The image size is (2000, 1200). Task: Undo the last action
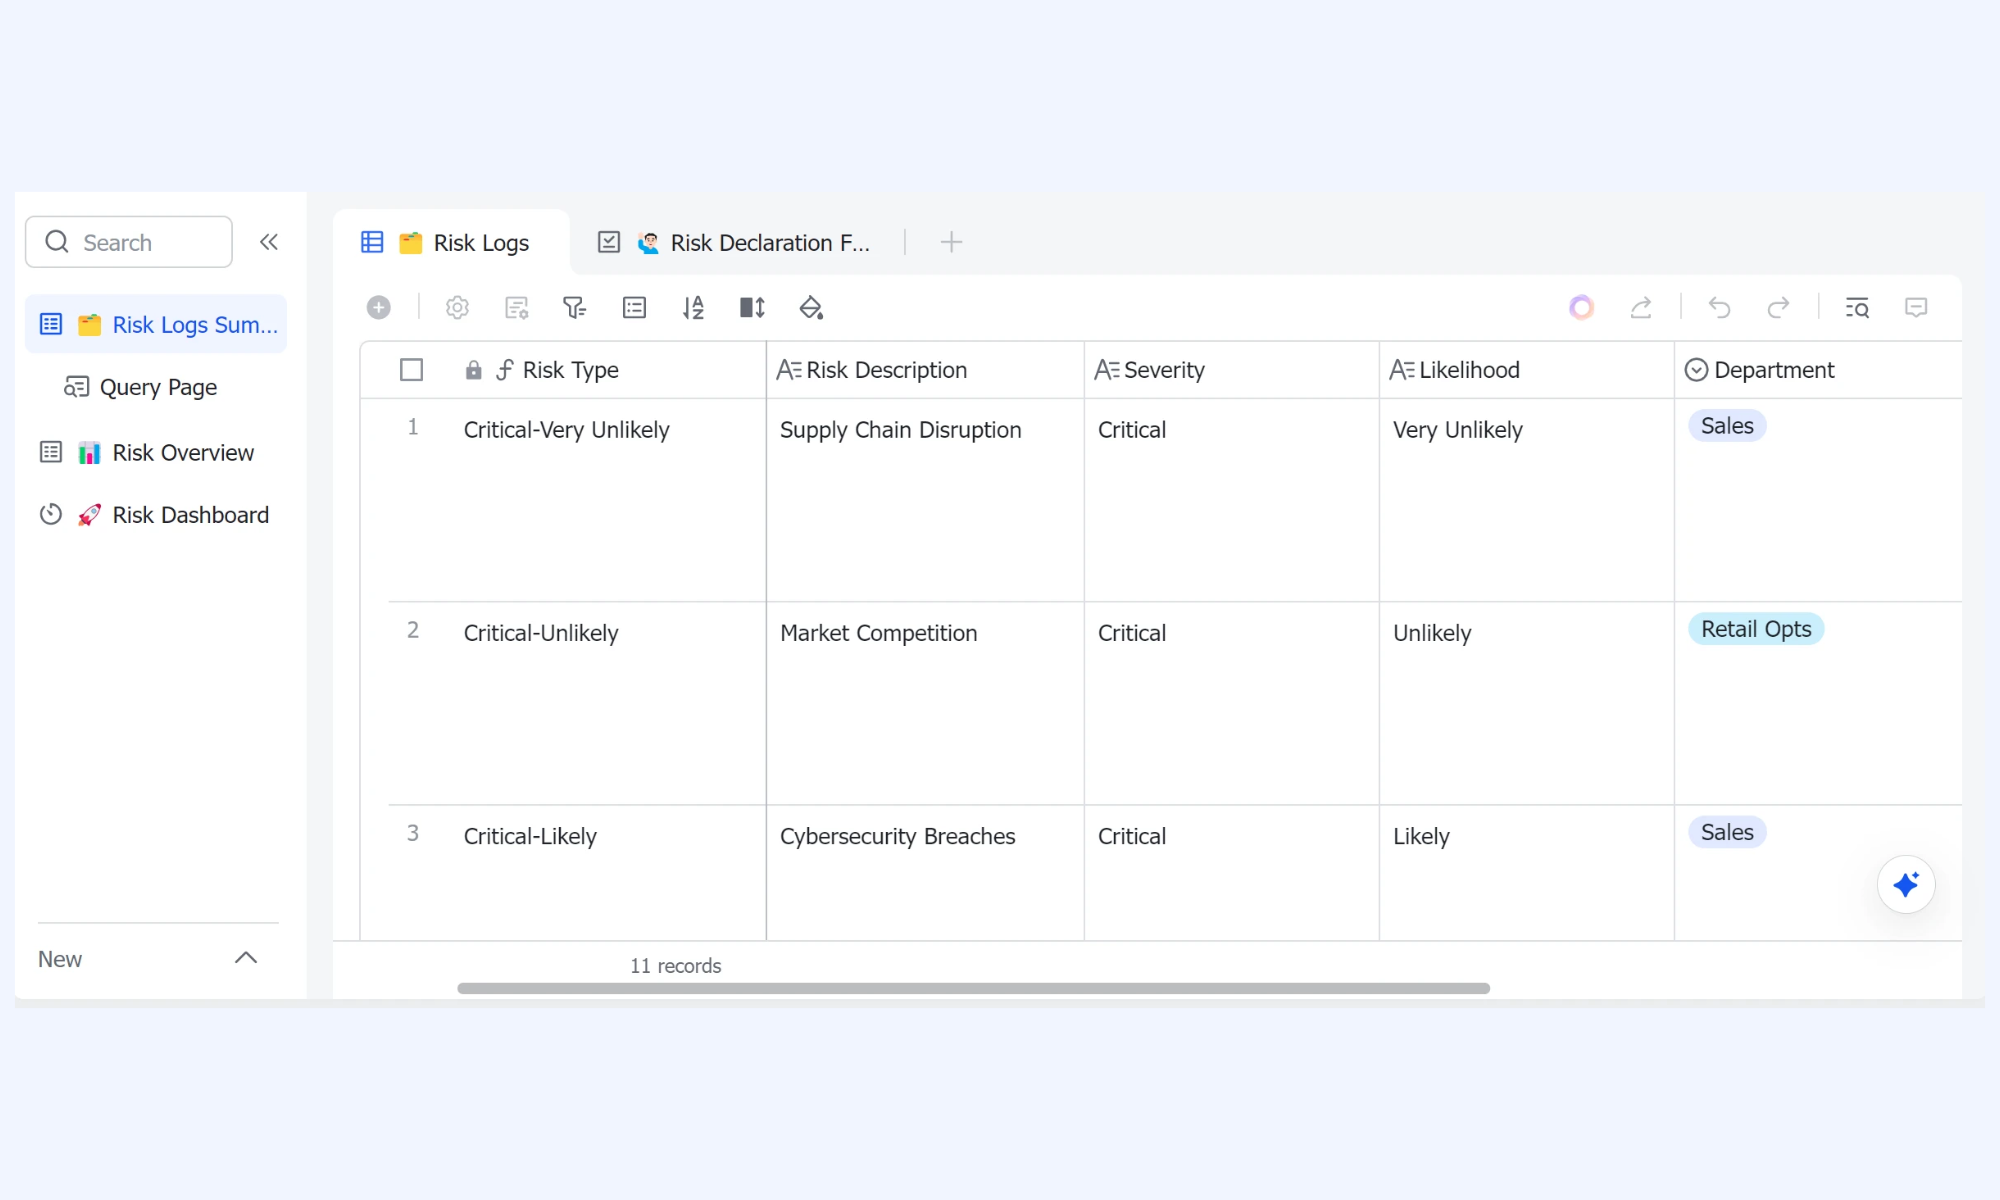click(x=1719, y=307)
